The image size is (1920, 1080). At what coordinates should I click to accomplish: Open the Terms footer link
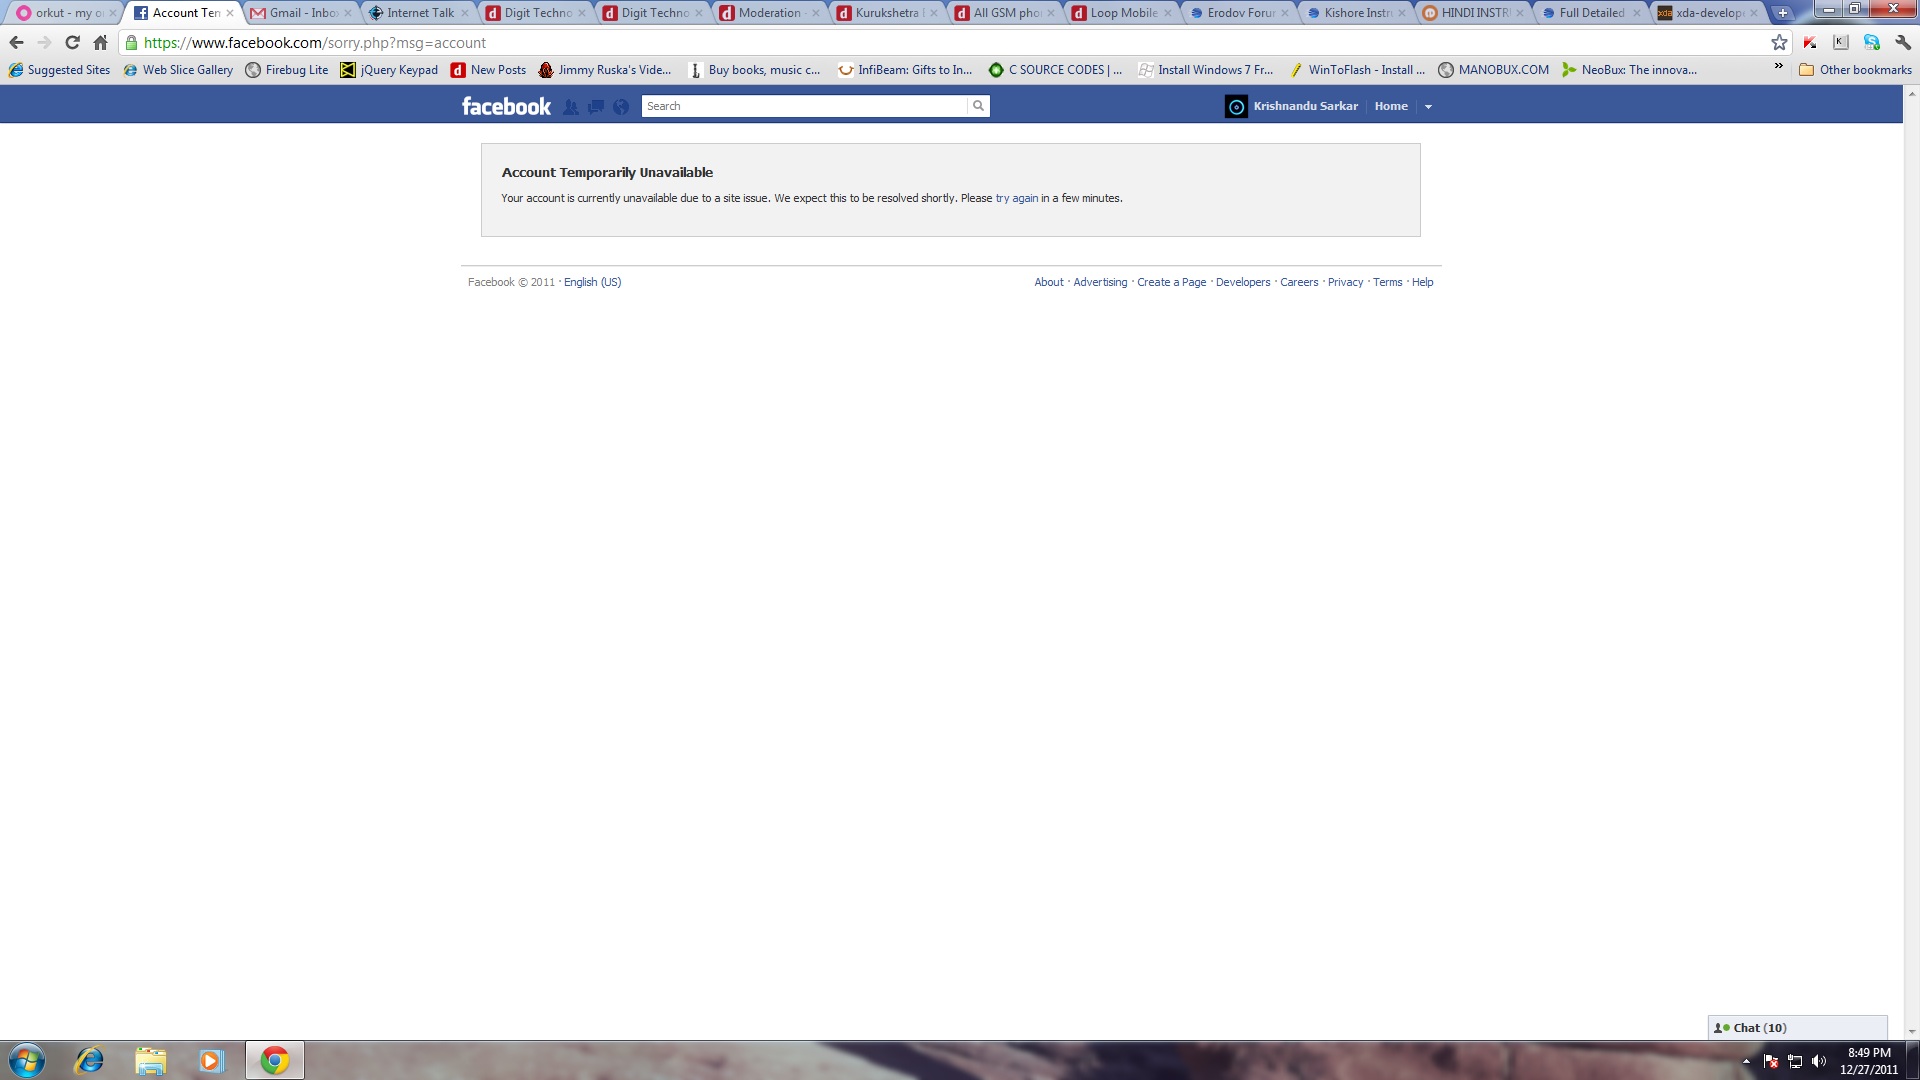pos(1387,282)
